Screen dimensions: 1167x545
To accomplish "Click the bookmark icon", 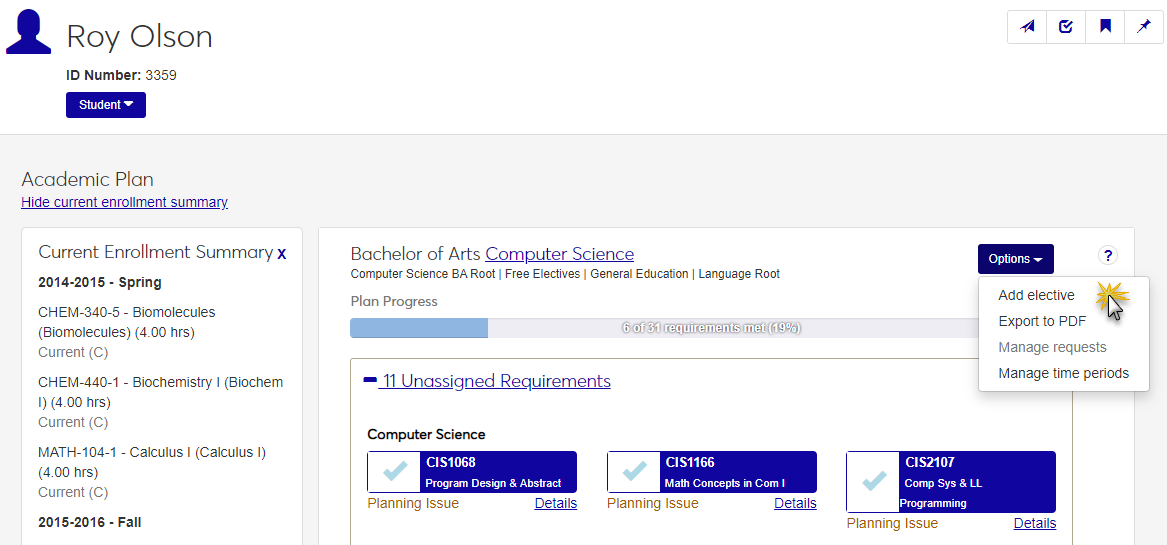I will coord(1105,27).
